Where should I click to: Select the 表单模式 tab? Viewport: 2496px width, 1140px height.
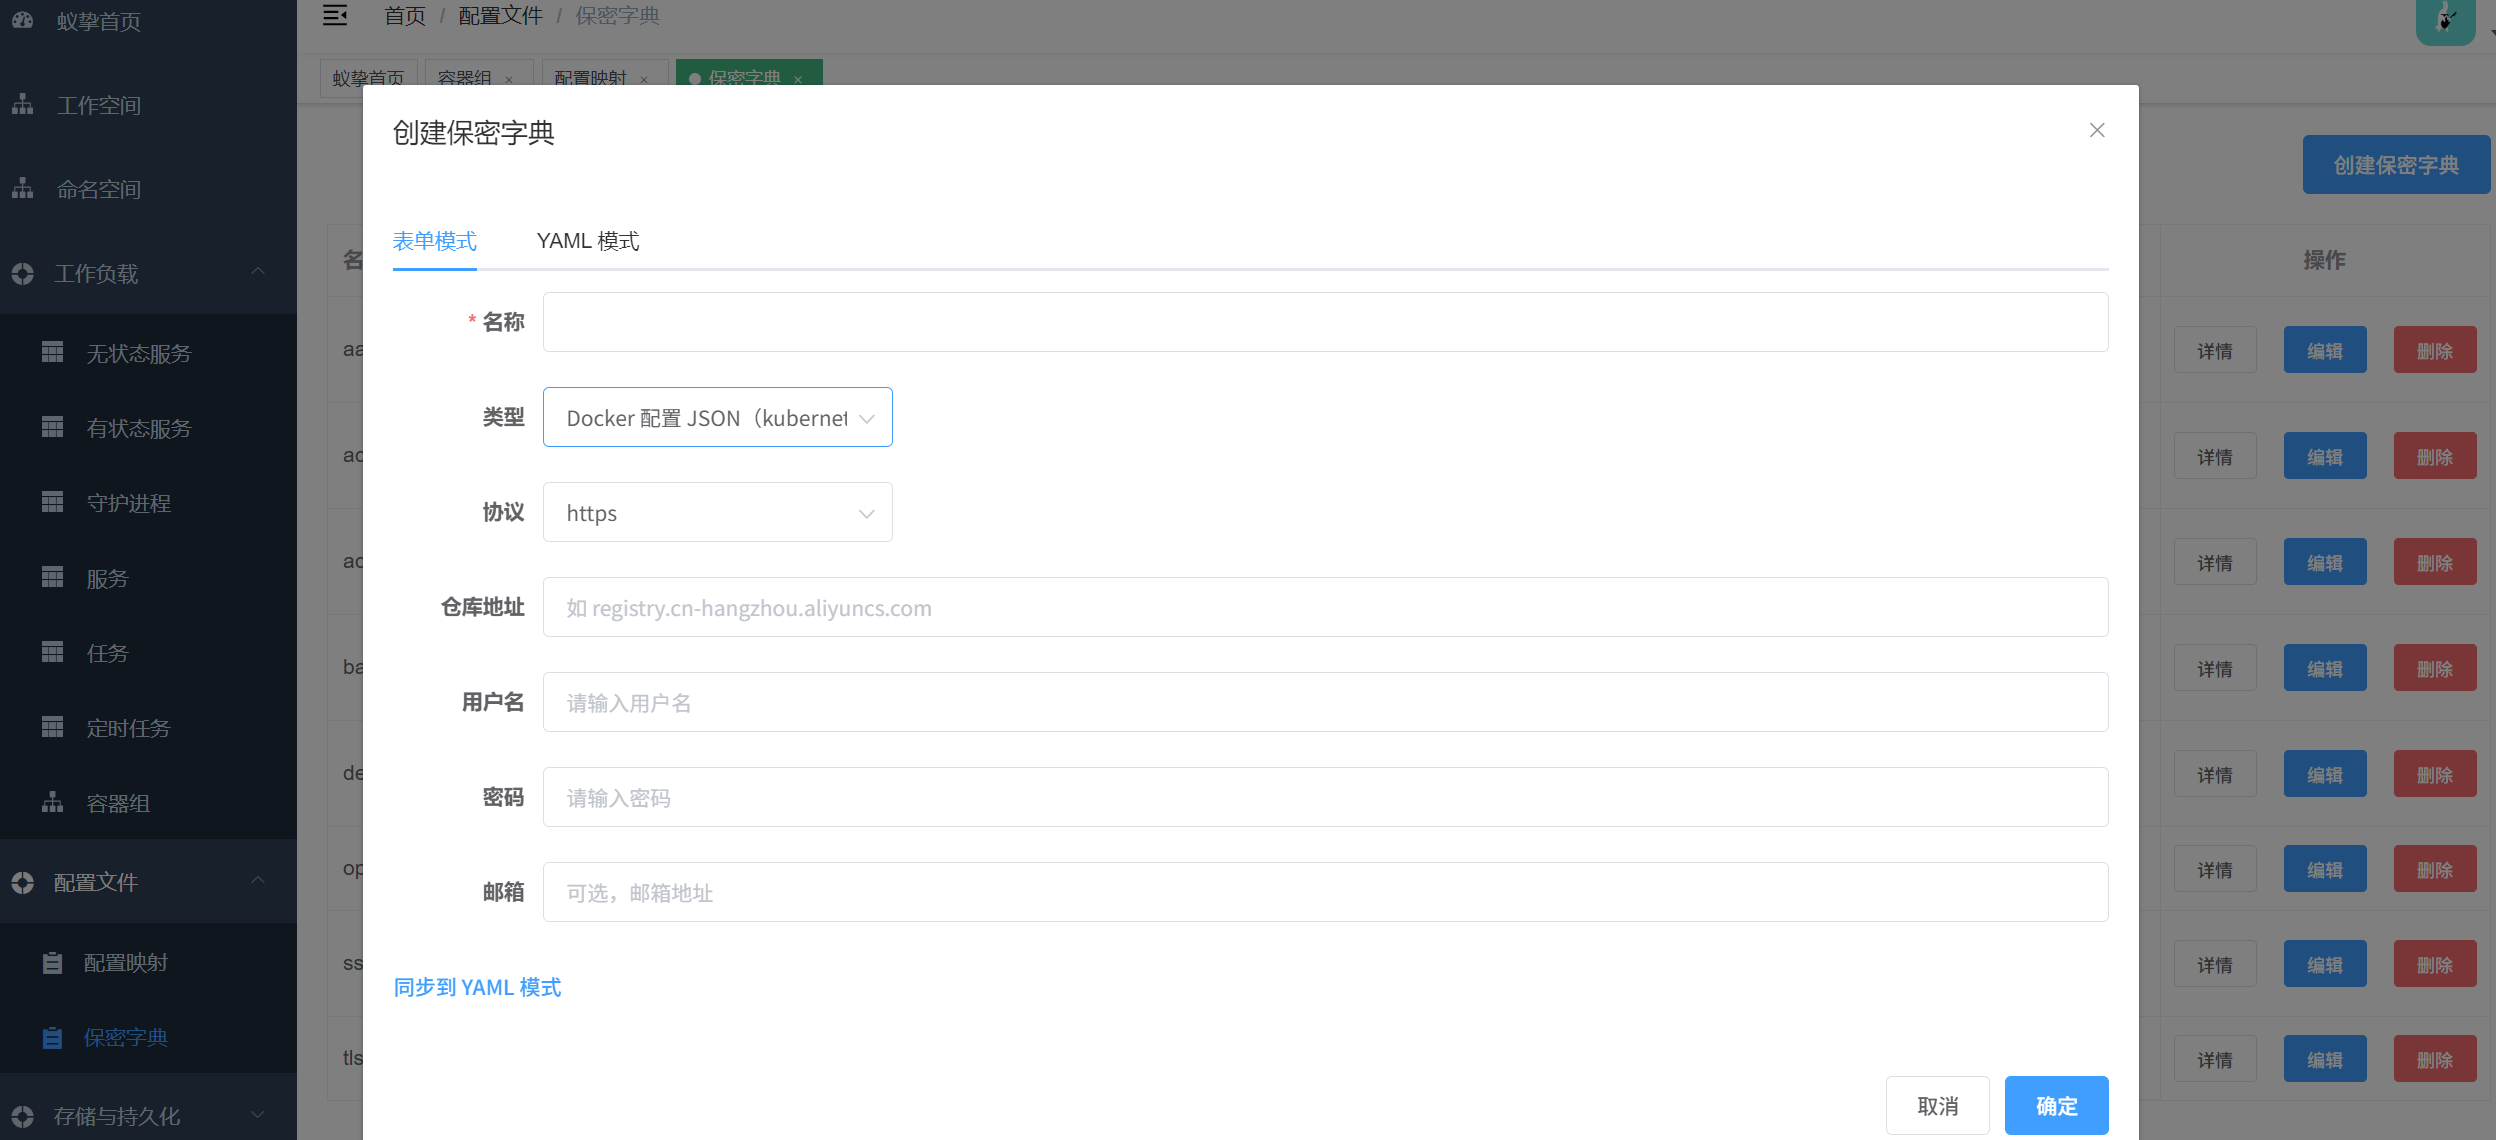[434, 241]
